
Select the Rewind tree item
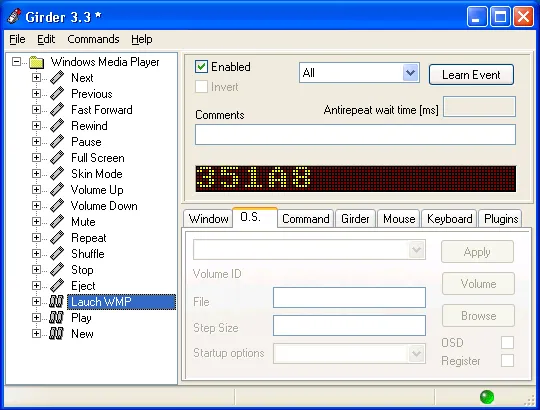click(x=89, y=126)
